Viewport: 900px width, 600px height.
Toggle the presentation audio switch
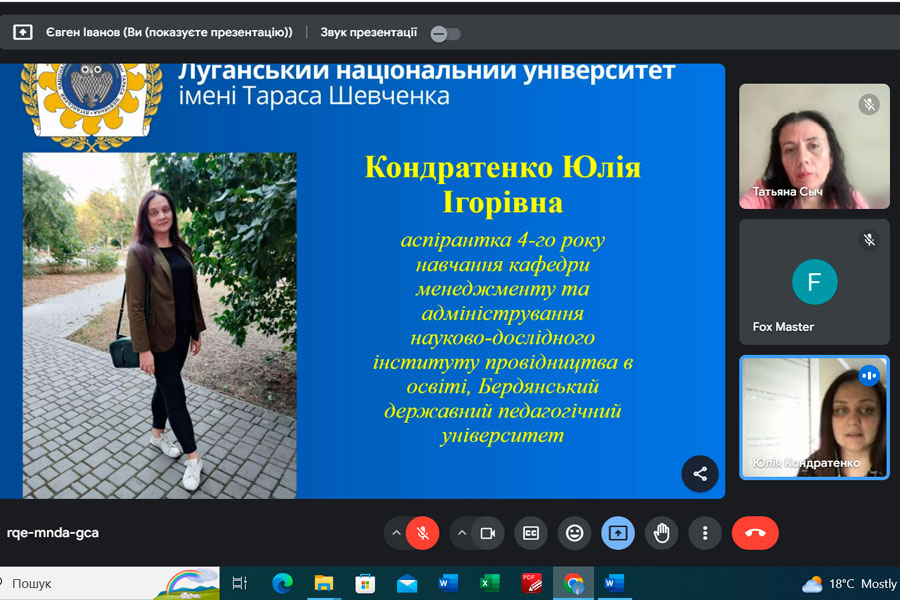tap(445, 34)
